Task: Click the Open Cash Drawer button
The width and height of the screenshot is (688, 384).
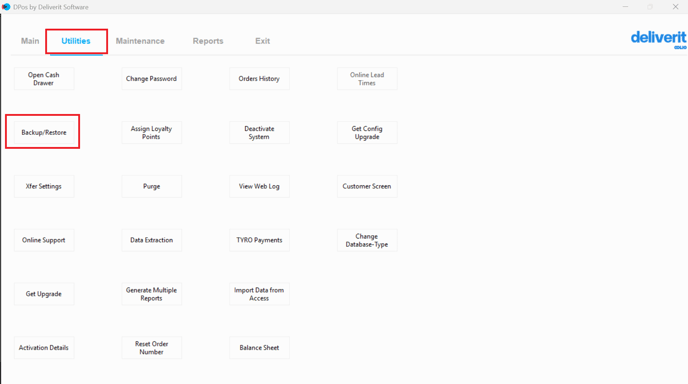Action: 44,79
